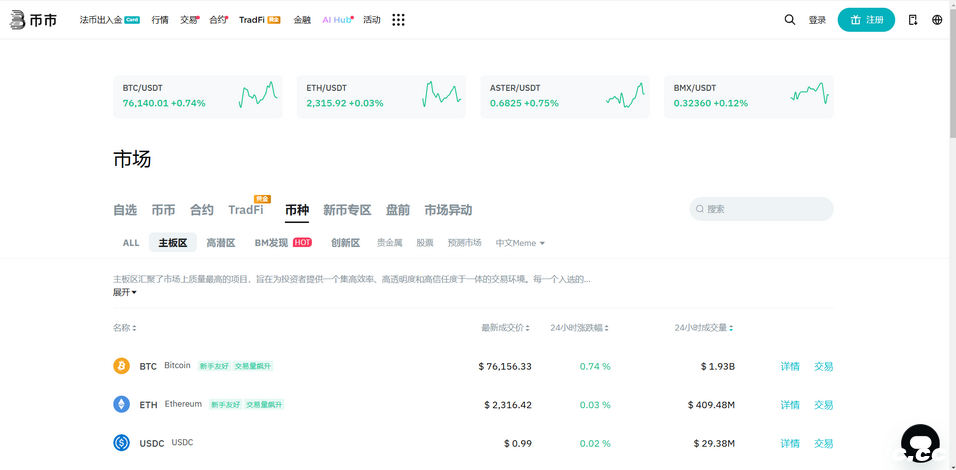Click the BitMart logo
This screenshot has height=470, width=956.
pyautogui.click(x=33, y=20)
